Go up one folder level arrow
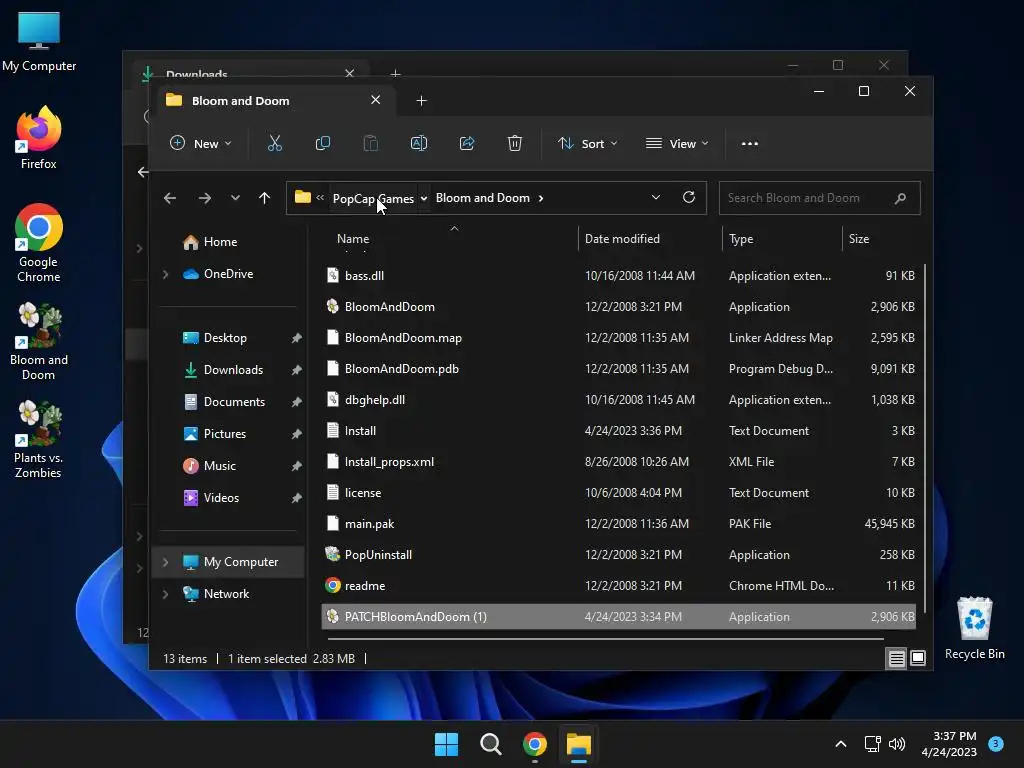Image resolution: width=1024 pixels, height=768 pixels. pos(264,198)
